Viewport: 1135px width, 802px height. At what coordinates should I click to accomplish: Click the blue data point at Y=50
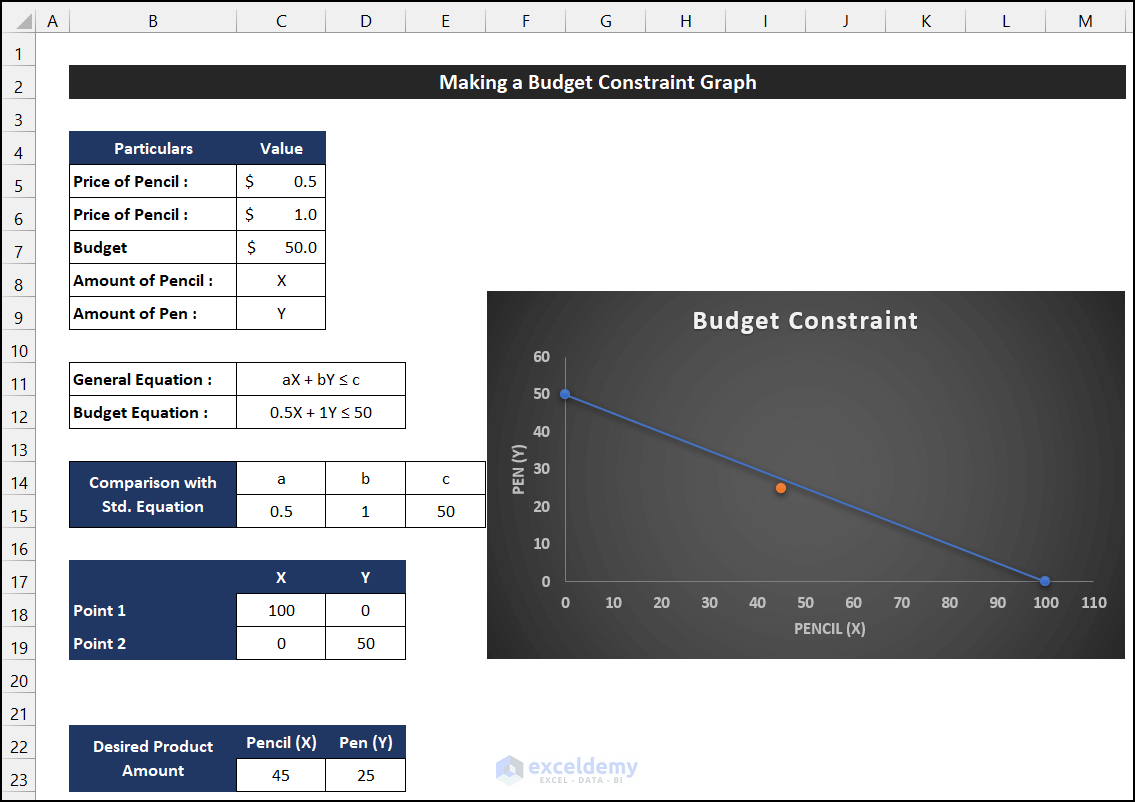click(x=565, y=394)
